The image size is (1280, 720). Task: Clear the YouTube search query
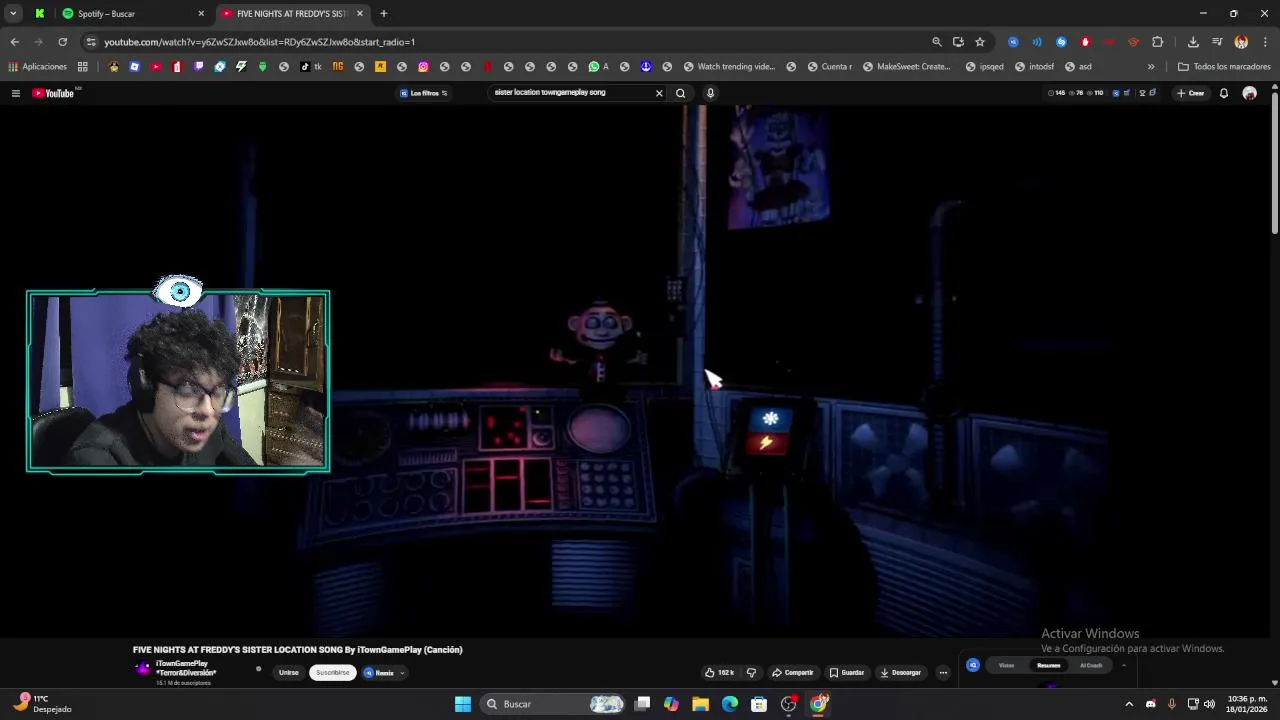point(659,93)
